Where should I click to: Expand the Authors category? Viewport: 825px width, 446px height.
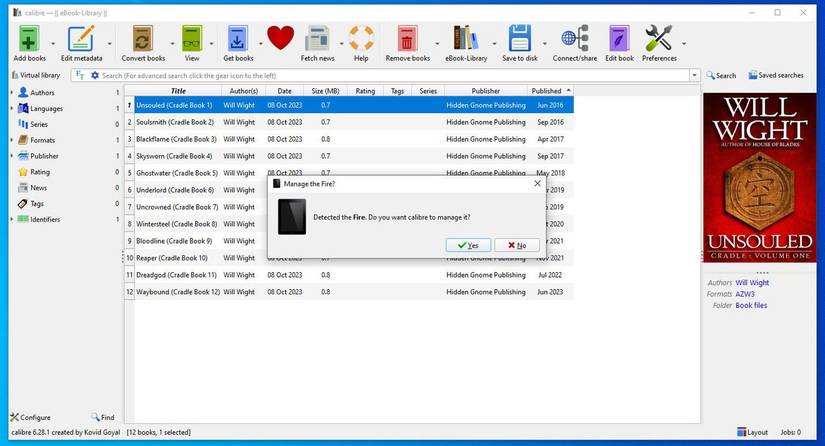coord(12,93)
